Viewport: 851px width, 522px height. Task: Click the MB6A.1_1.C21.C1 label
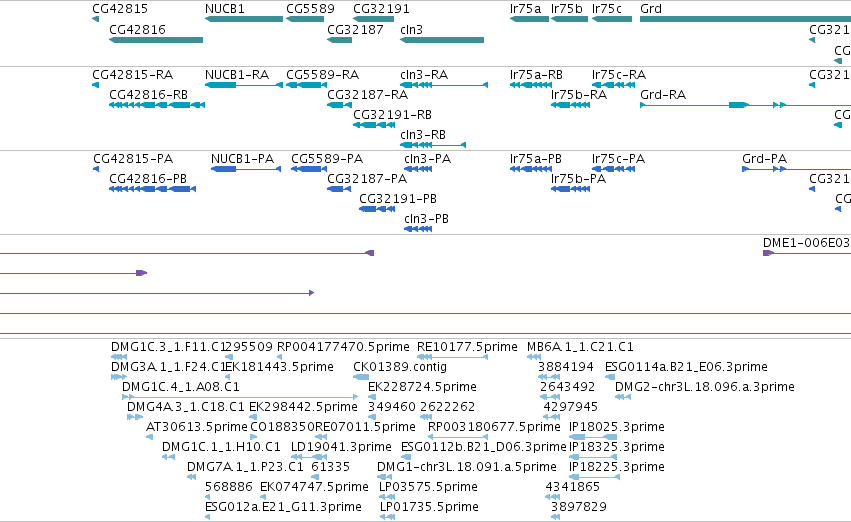580,347
